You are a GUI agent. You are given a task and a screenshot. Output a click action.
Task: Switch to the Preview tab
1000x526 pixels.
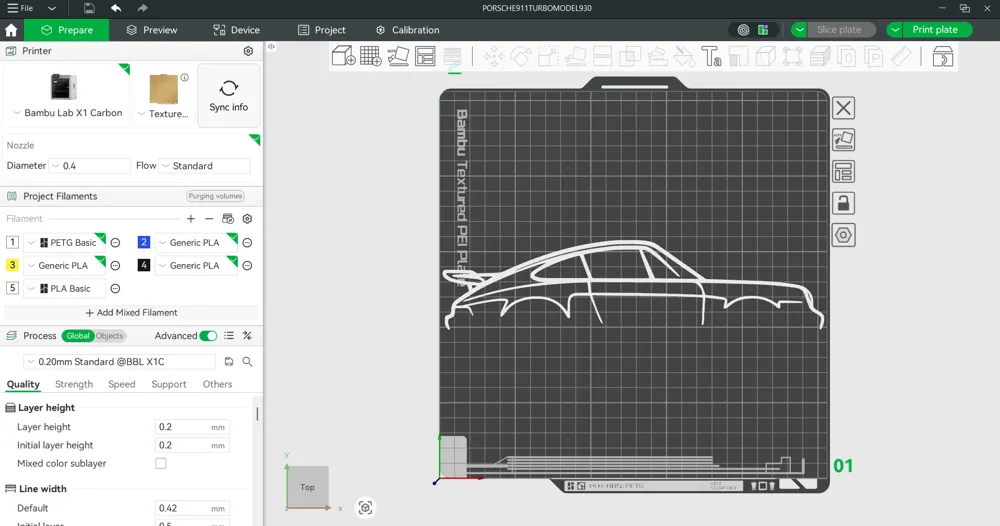152,30
